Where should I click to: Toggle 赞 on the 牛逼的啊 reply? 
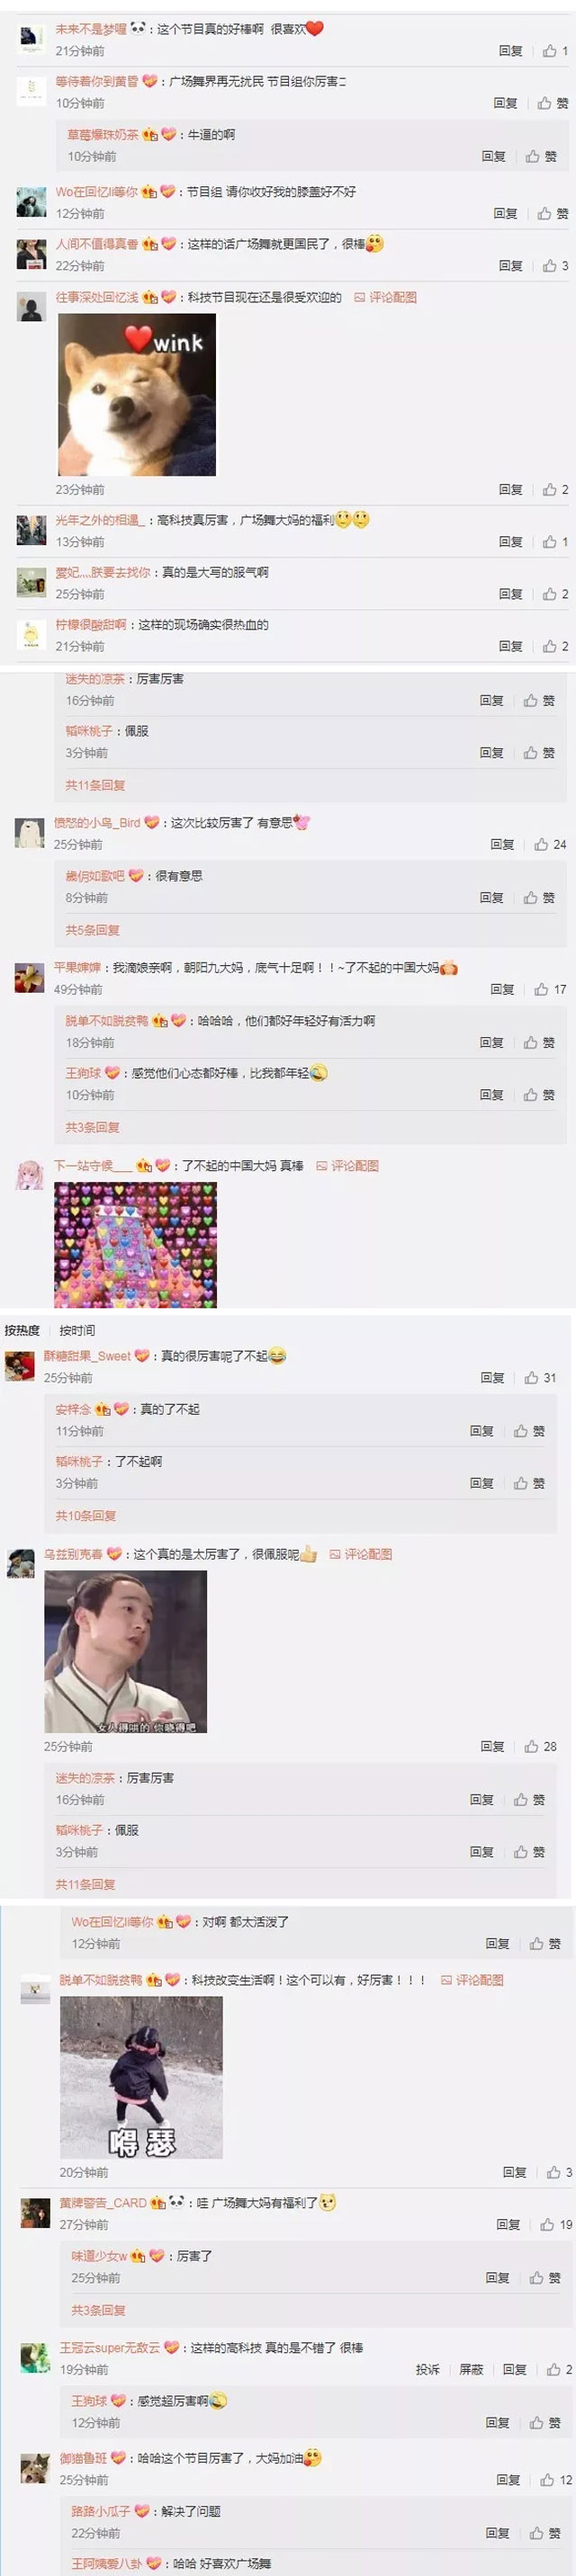[x=541, y=156]
